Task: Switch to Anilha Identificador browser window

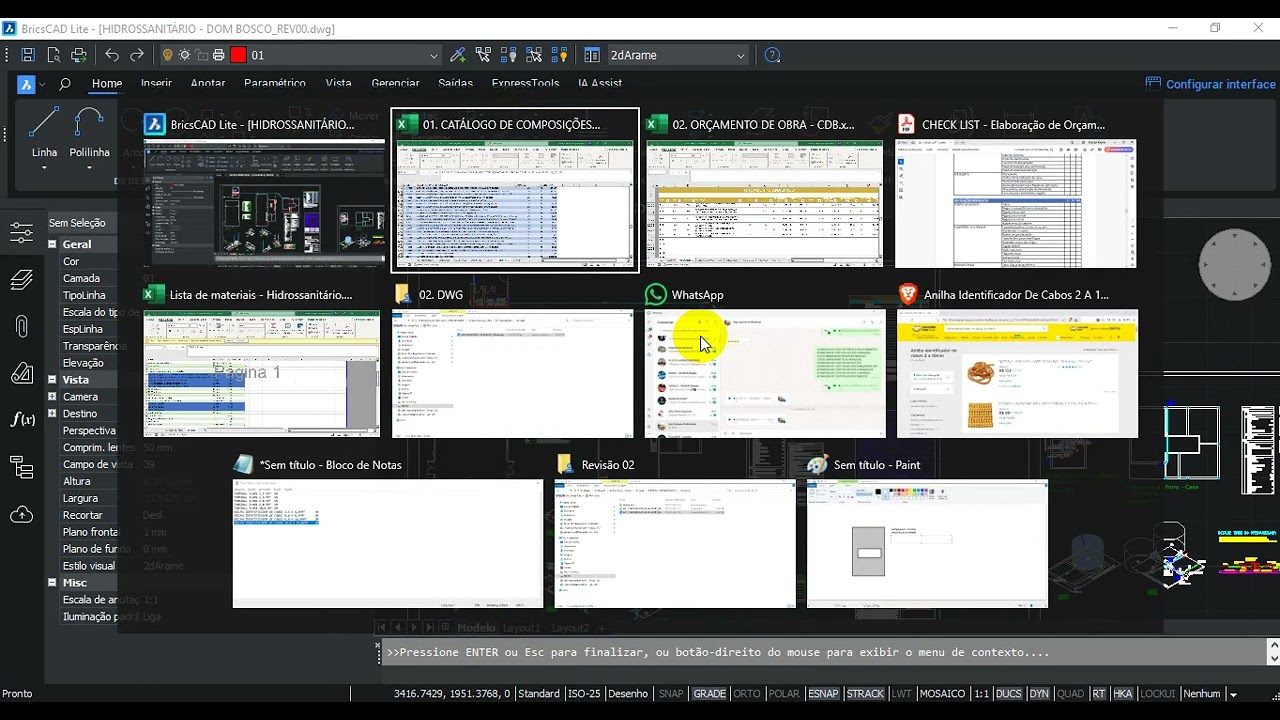Action: pos(1017,360)
